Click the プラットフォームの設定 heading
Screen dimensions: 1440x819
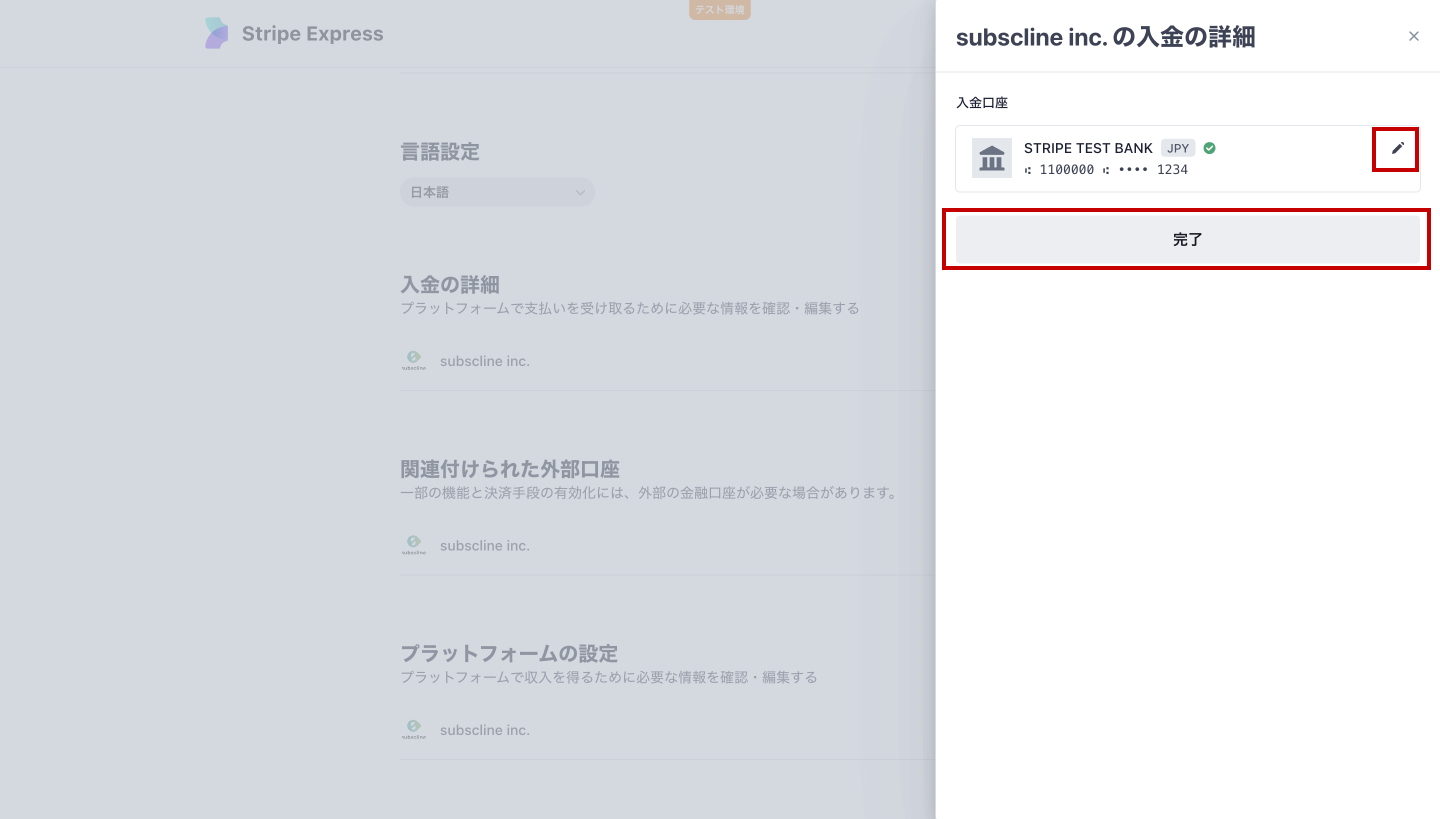[509, 653]
